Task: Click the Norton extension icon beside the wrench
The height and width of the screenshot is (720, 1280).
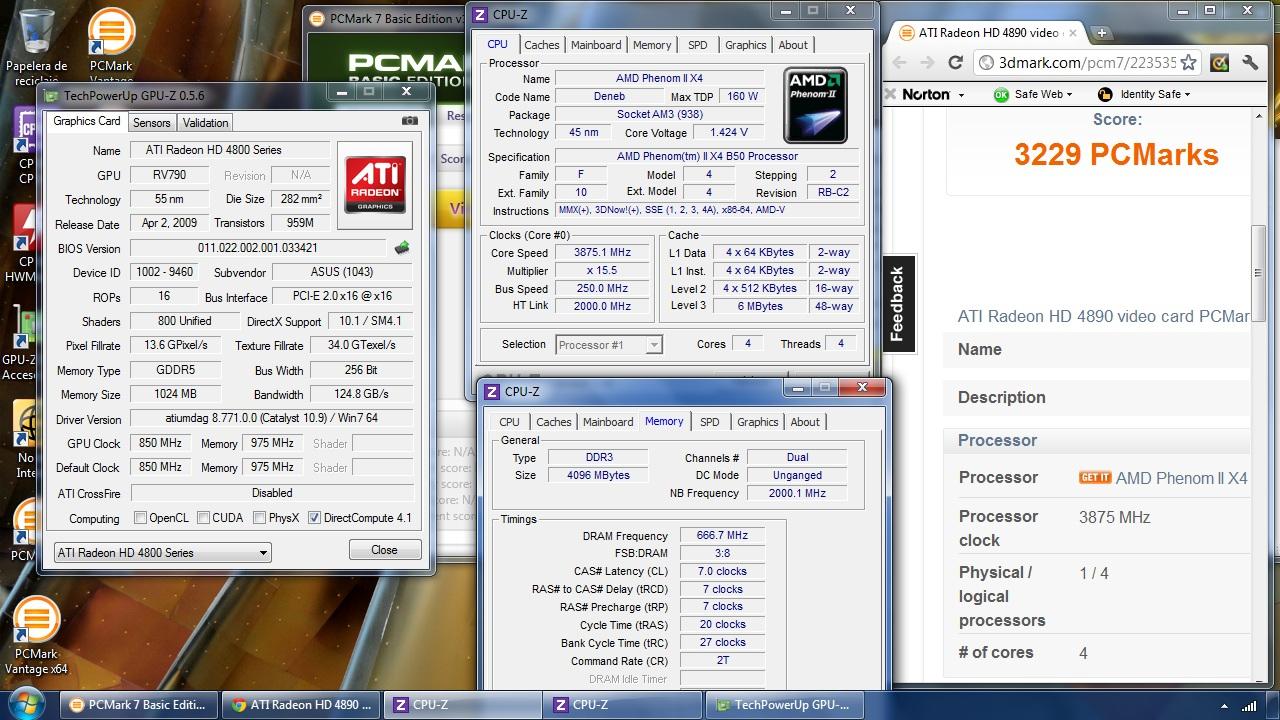Action: (1219, 62)
